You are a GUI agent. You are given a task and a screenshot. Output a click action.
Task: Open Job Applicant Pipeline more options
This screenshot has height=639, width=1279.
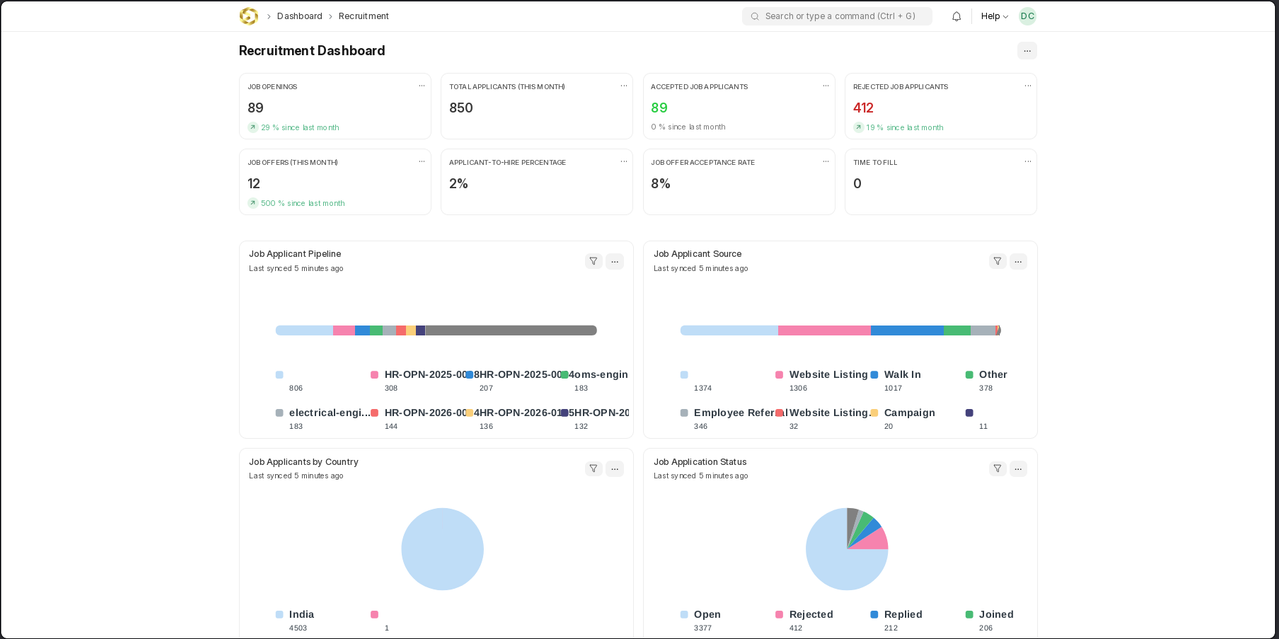[x=615, y=261]
